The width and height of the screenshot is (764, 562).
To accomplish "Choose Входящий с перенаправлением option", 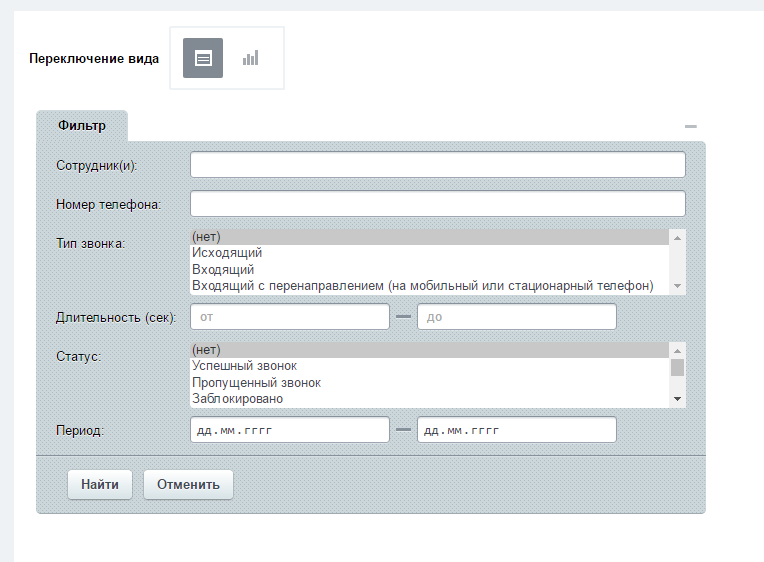I will pyautogui.click(x=421, y=286).
